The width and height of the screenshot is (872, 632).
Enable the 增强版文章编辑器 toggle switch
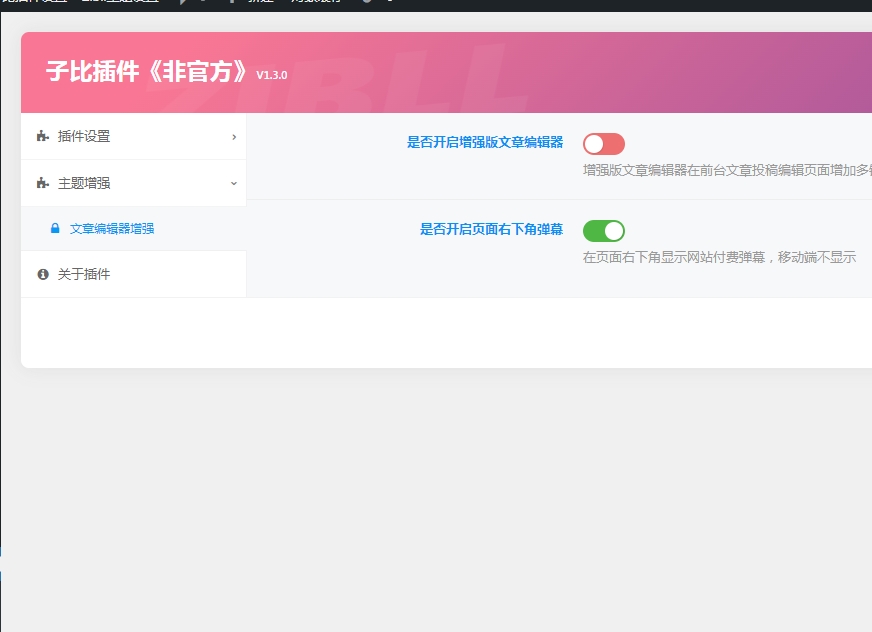(604, 144)
